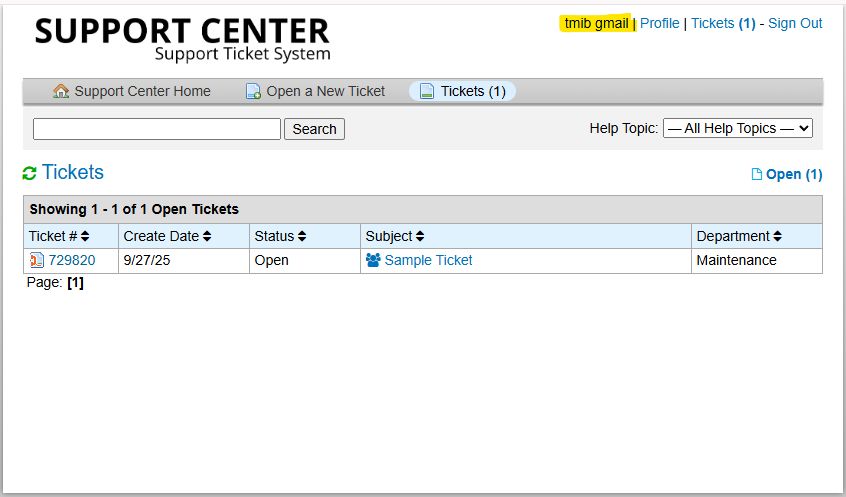Sort tickets by Subject column
This screenshot has height=497, width=846.
420,236
